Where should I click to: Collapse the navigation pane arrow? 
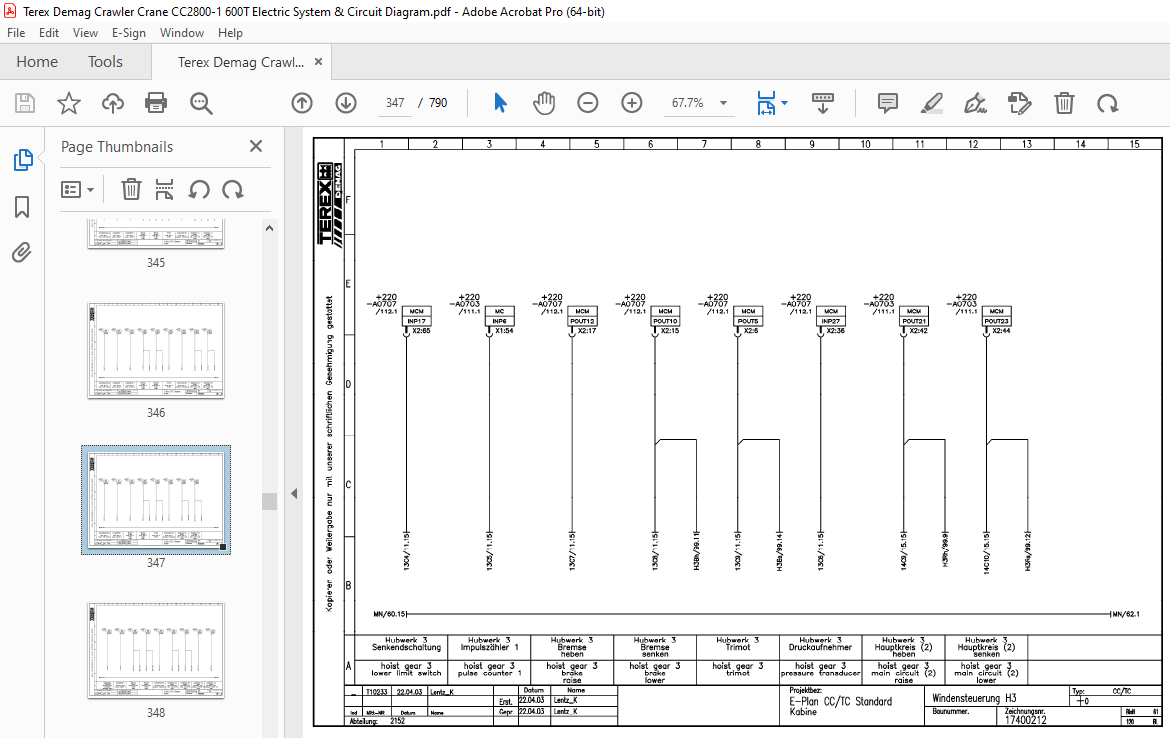[x=294, y=493]
